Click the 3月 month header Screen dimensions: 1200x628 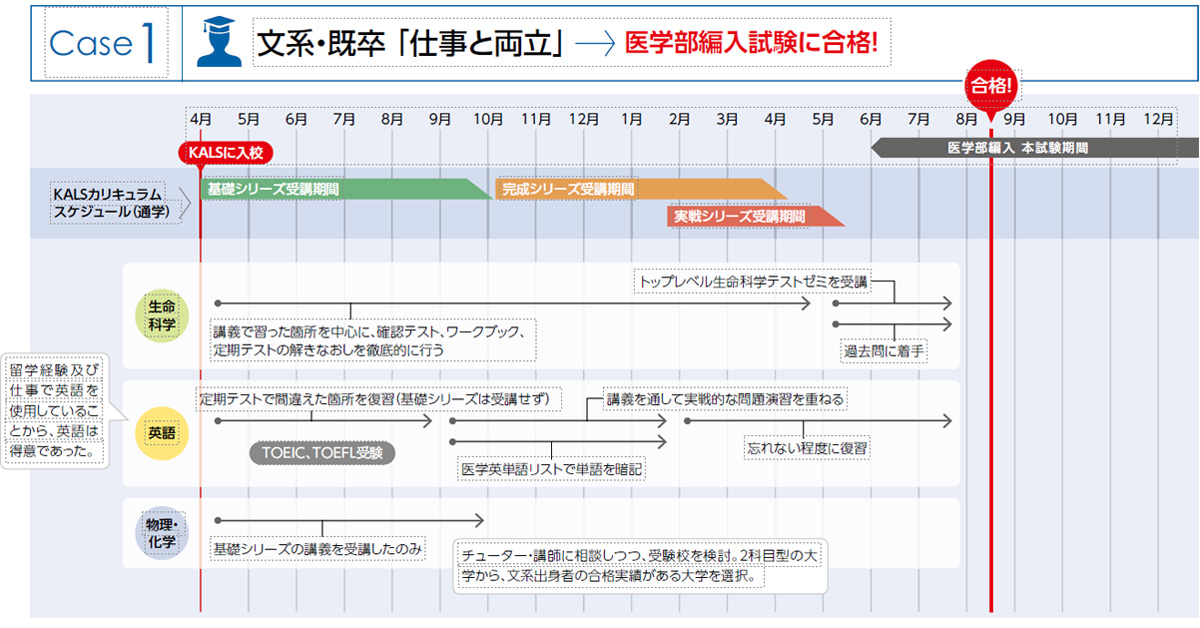coord(728,118)
